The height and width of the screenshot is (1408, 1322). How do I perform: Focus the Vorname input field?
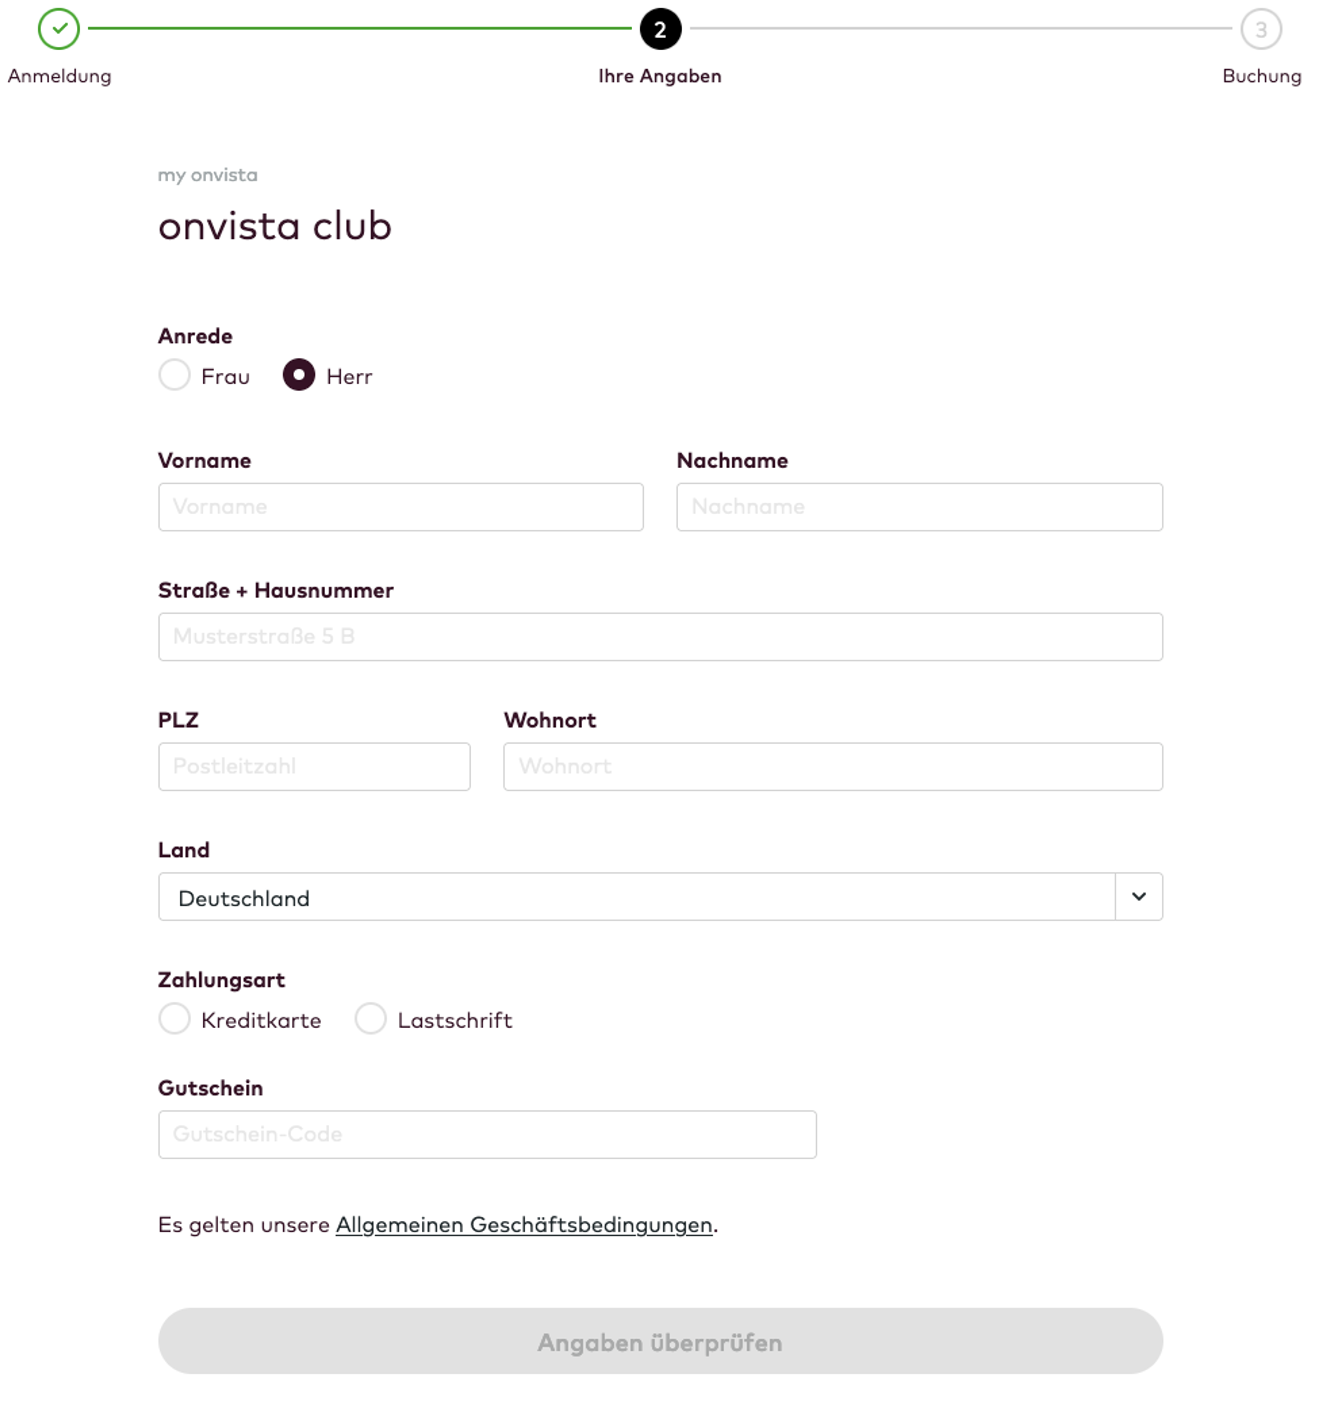point(400,507)
